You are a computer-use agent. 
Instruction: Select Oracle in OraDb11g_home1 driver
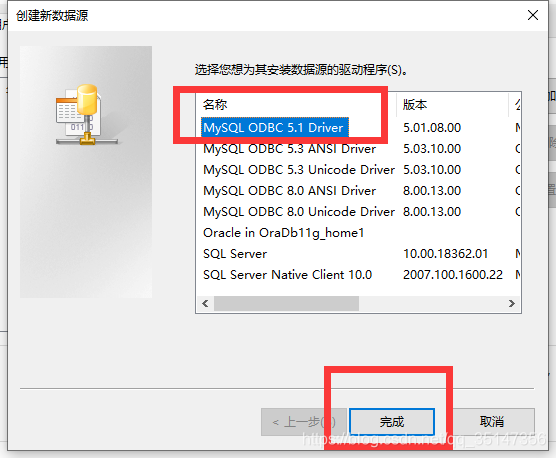coord(283,233)
